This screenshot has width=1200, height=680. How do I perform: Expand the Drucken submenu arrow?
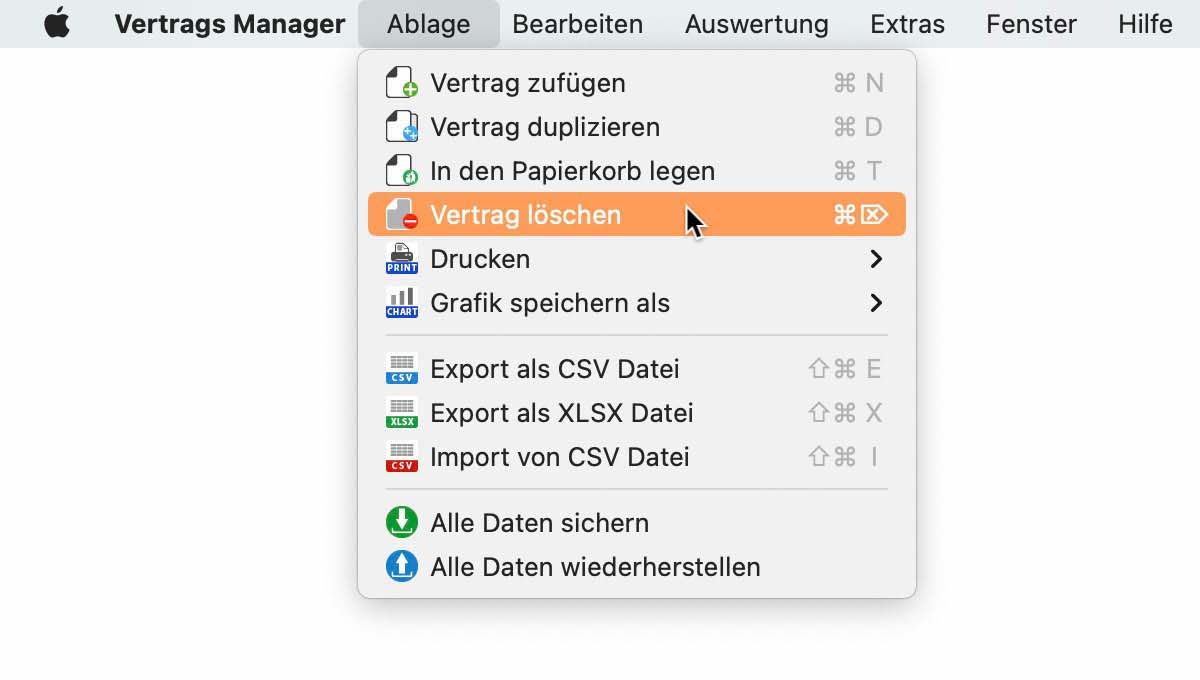pyautogui.click(x=876, y=259)
